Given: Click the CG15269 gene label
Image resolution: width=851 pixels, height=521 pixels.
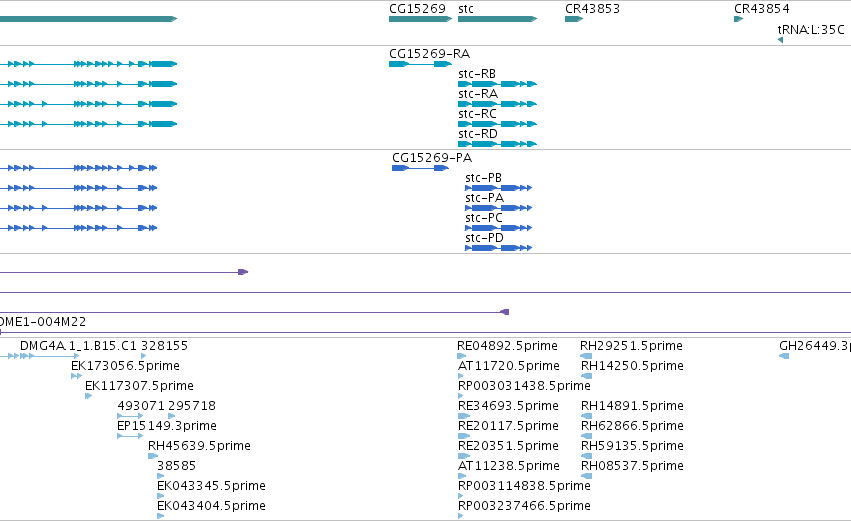Looking at the screenshot, I should tap(417, 9).
